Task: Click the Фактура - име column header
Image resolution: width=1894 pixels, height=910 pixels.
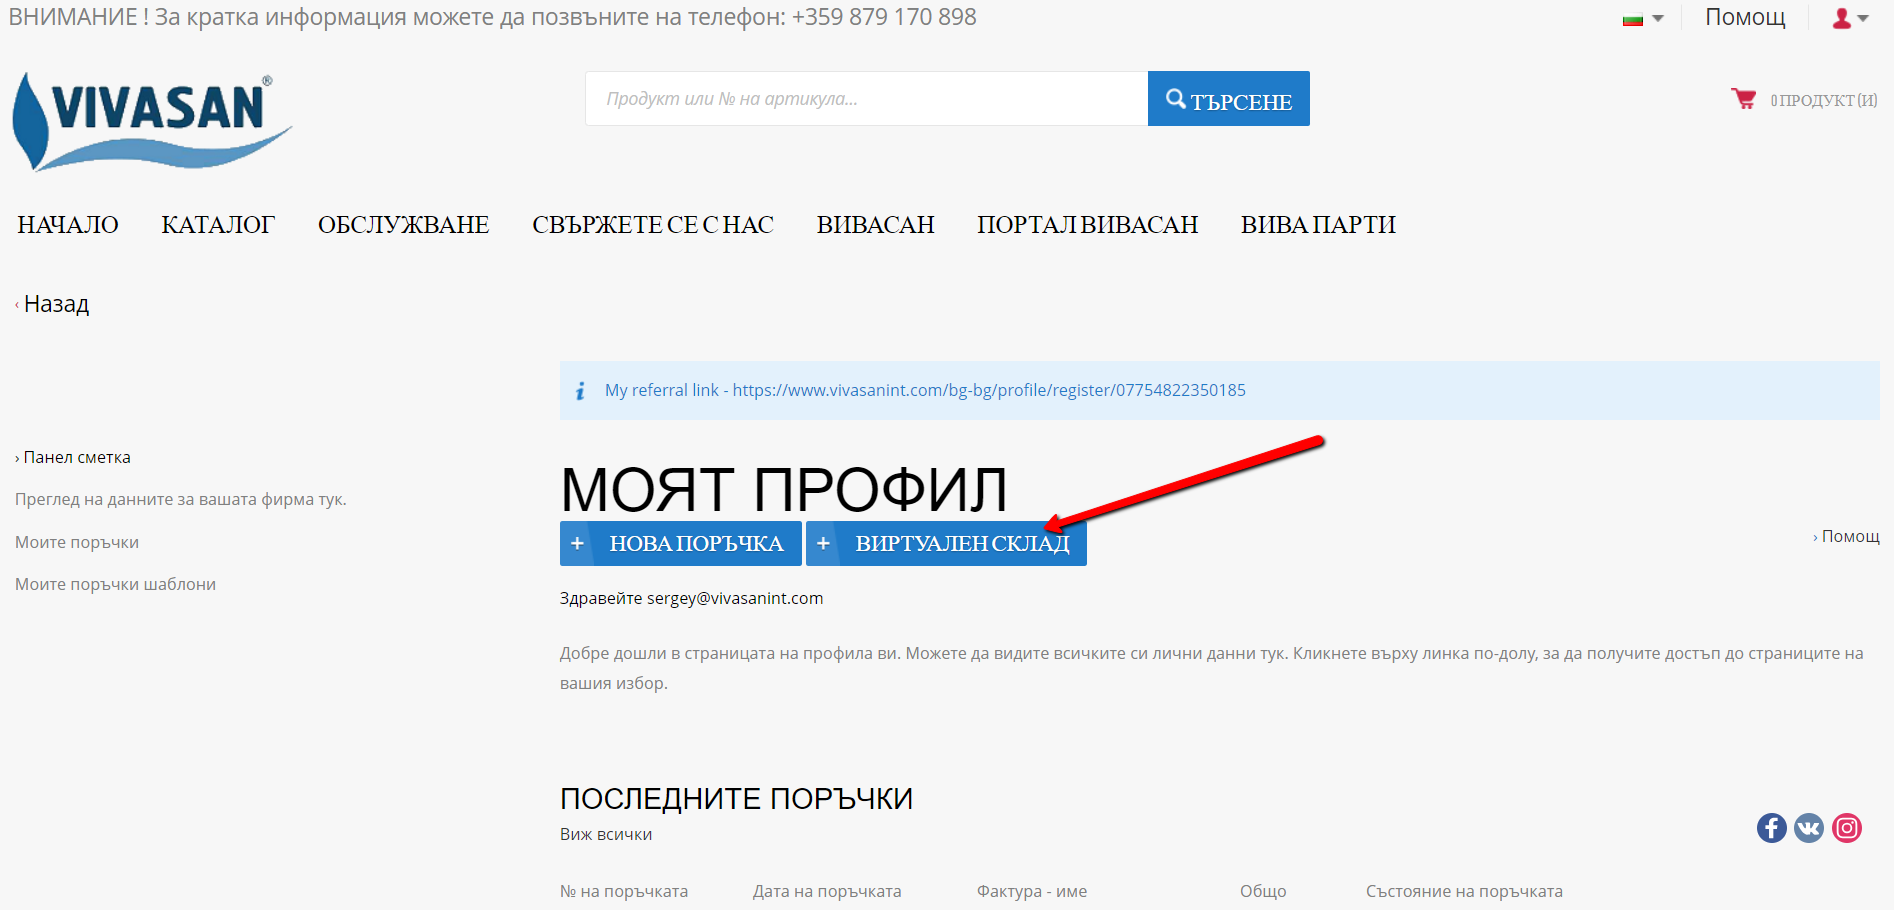Action: (1032, 892)
